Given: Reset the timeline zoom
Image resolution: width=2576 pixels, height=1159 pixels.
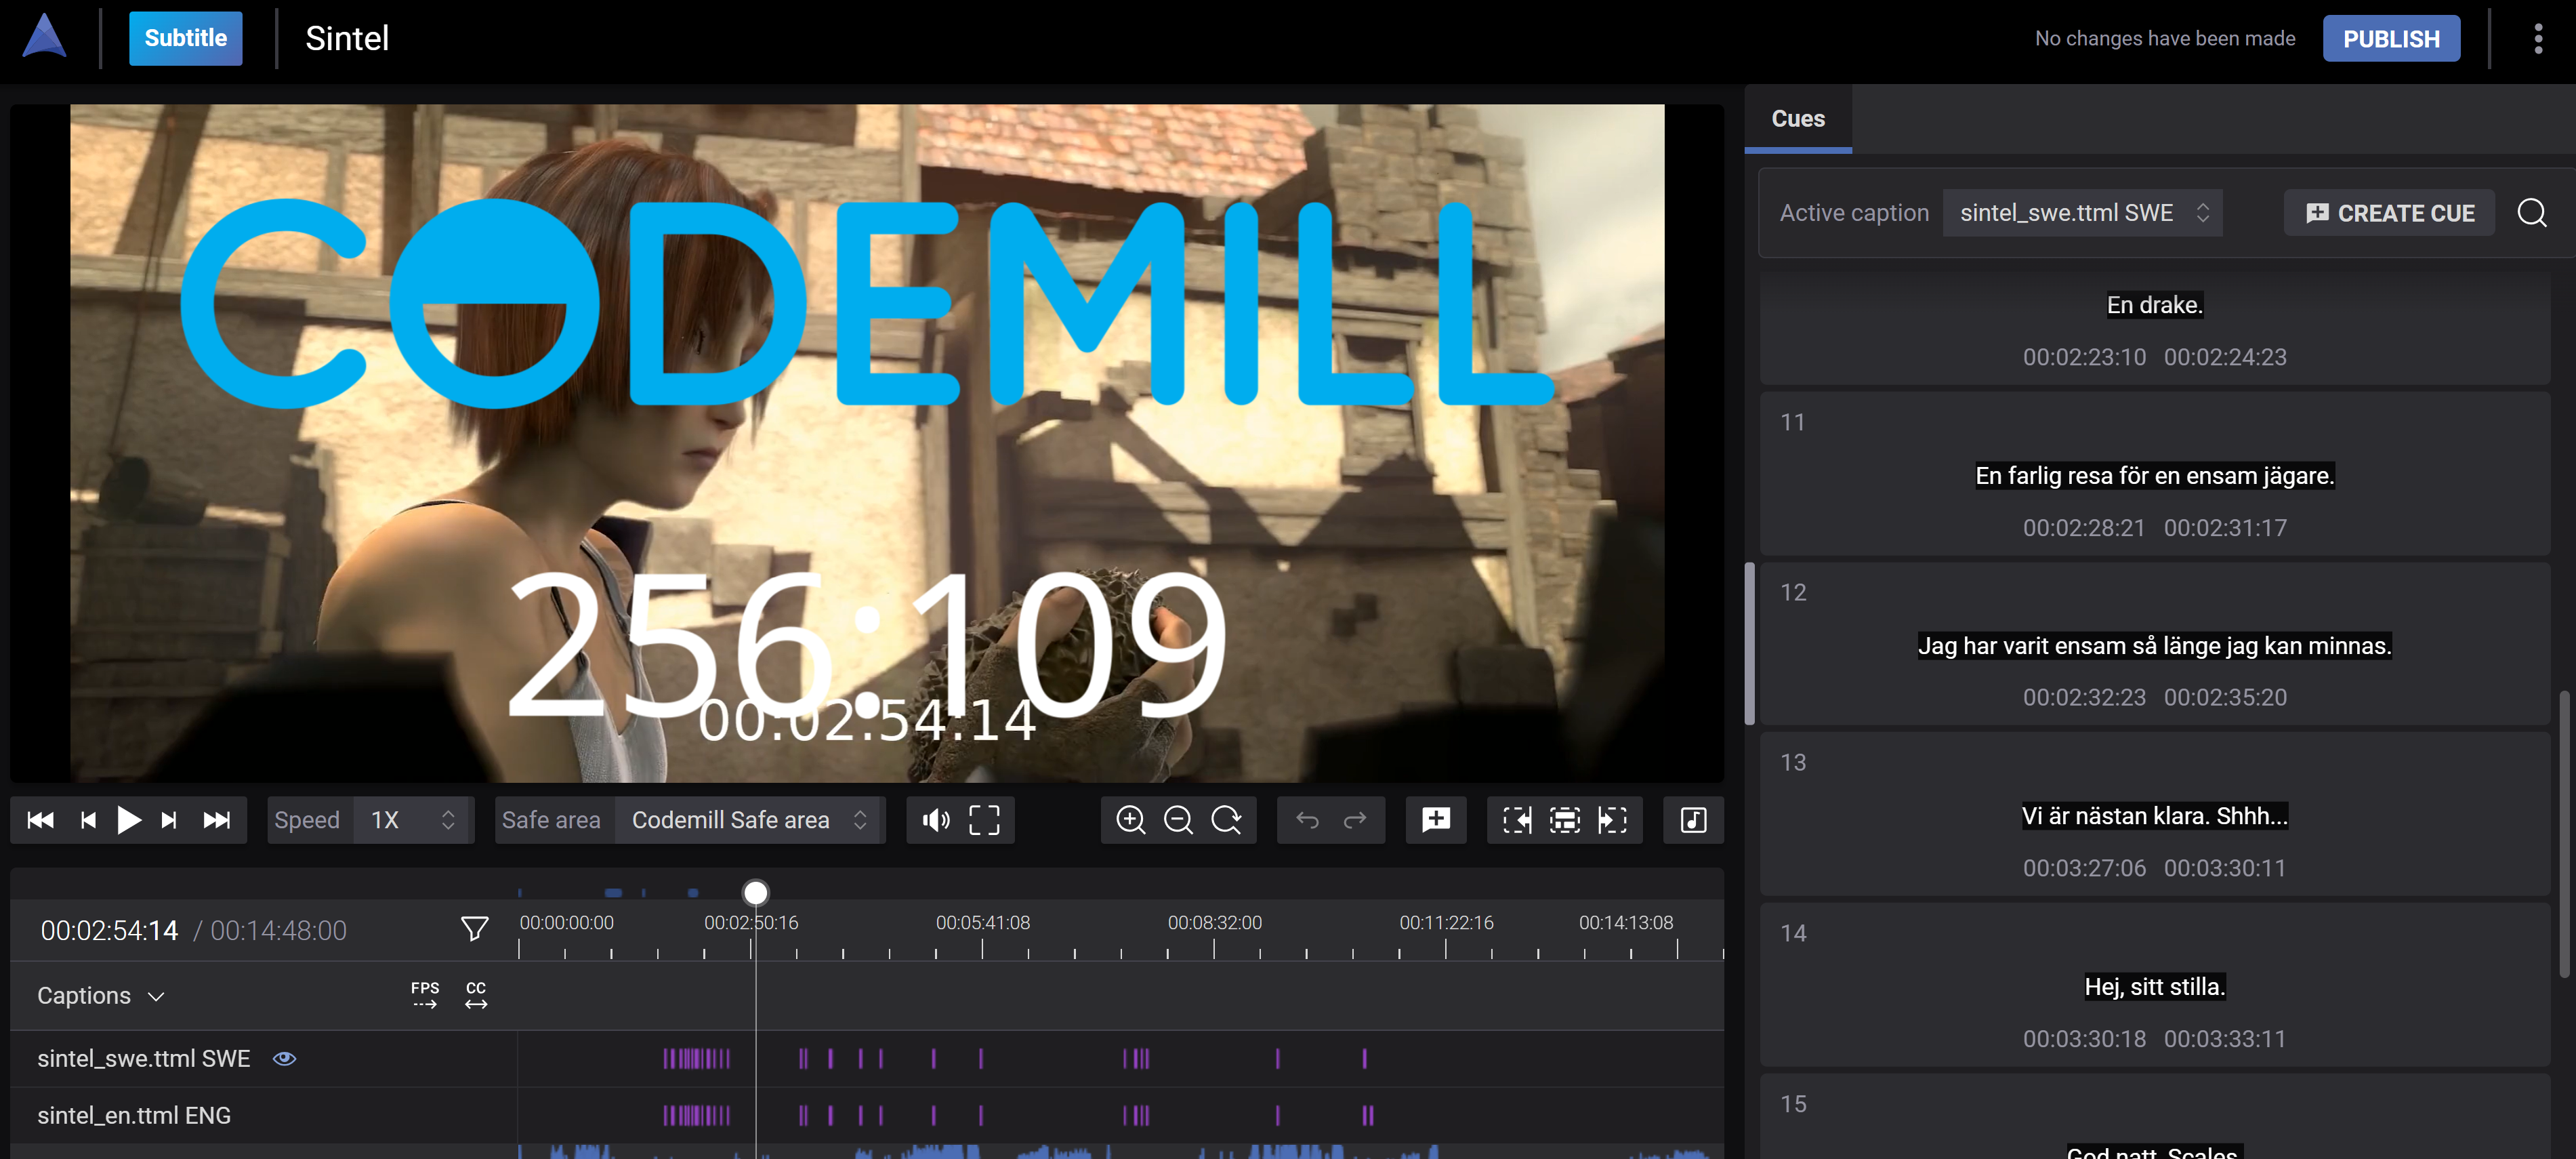Looking at the screenshot, I should (x=1226, y=820).
